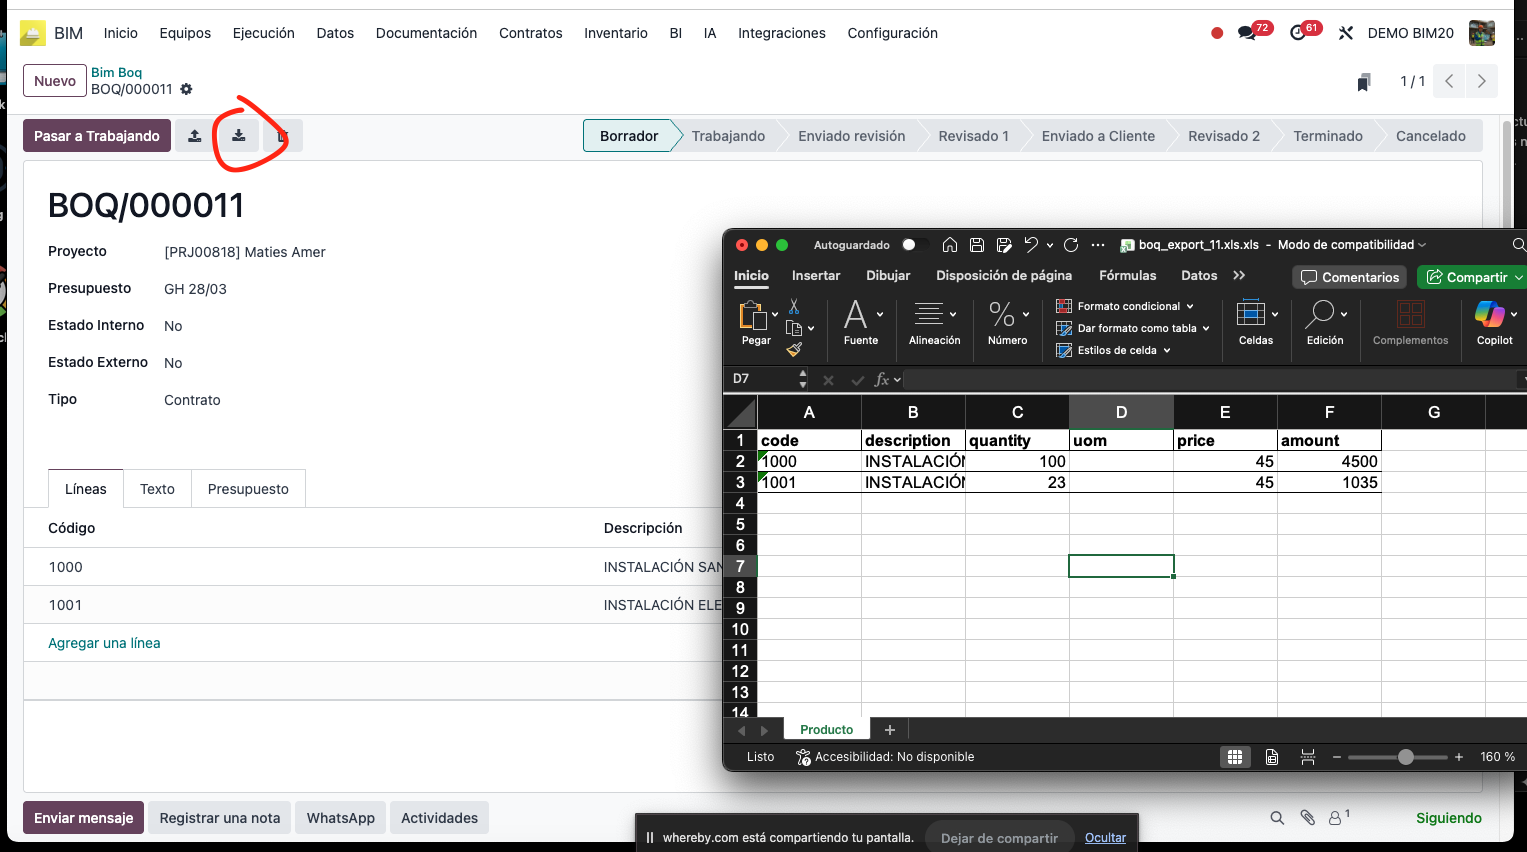Viewport: 1527px width, 852px height.
Task: Click the trash delete icon in the toolbar
Action: click(x=280, y=135)
